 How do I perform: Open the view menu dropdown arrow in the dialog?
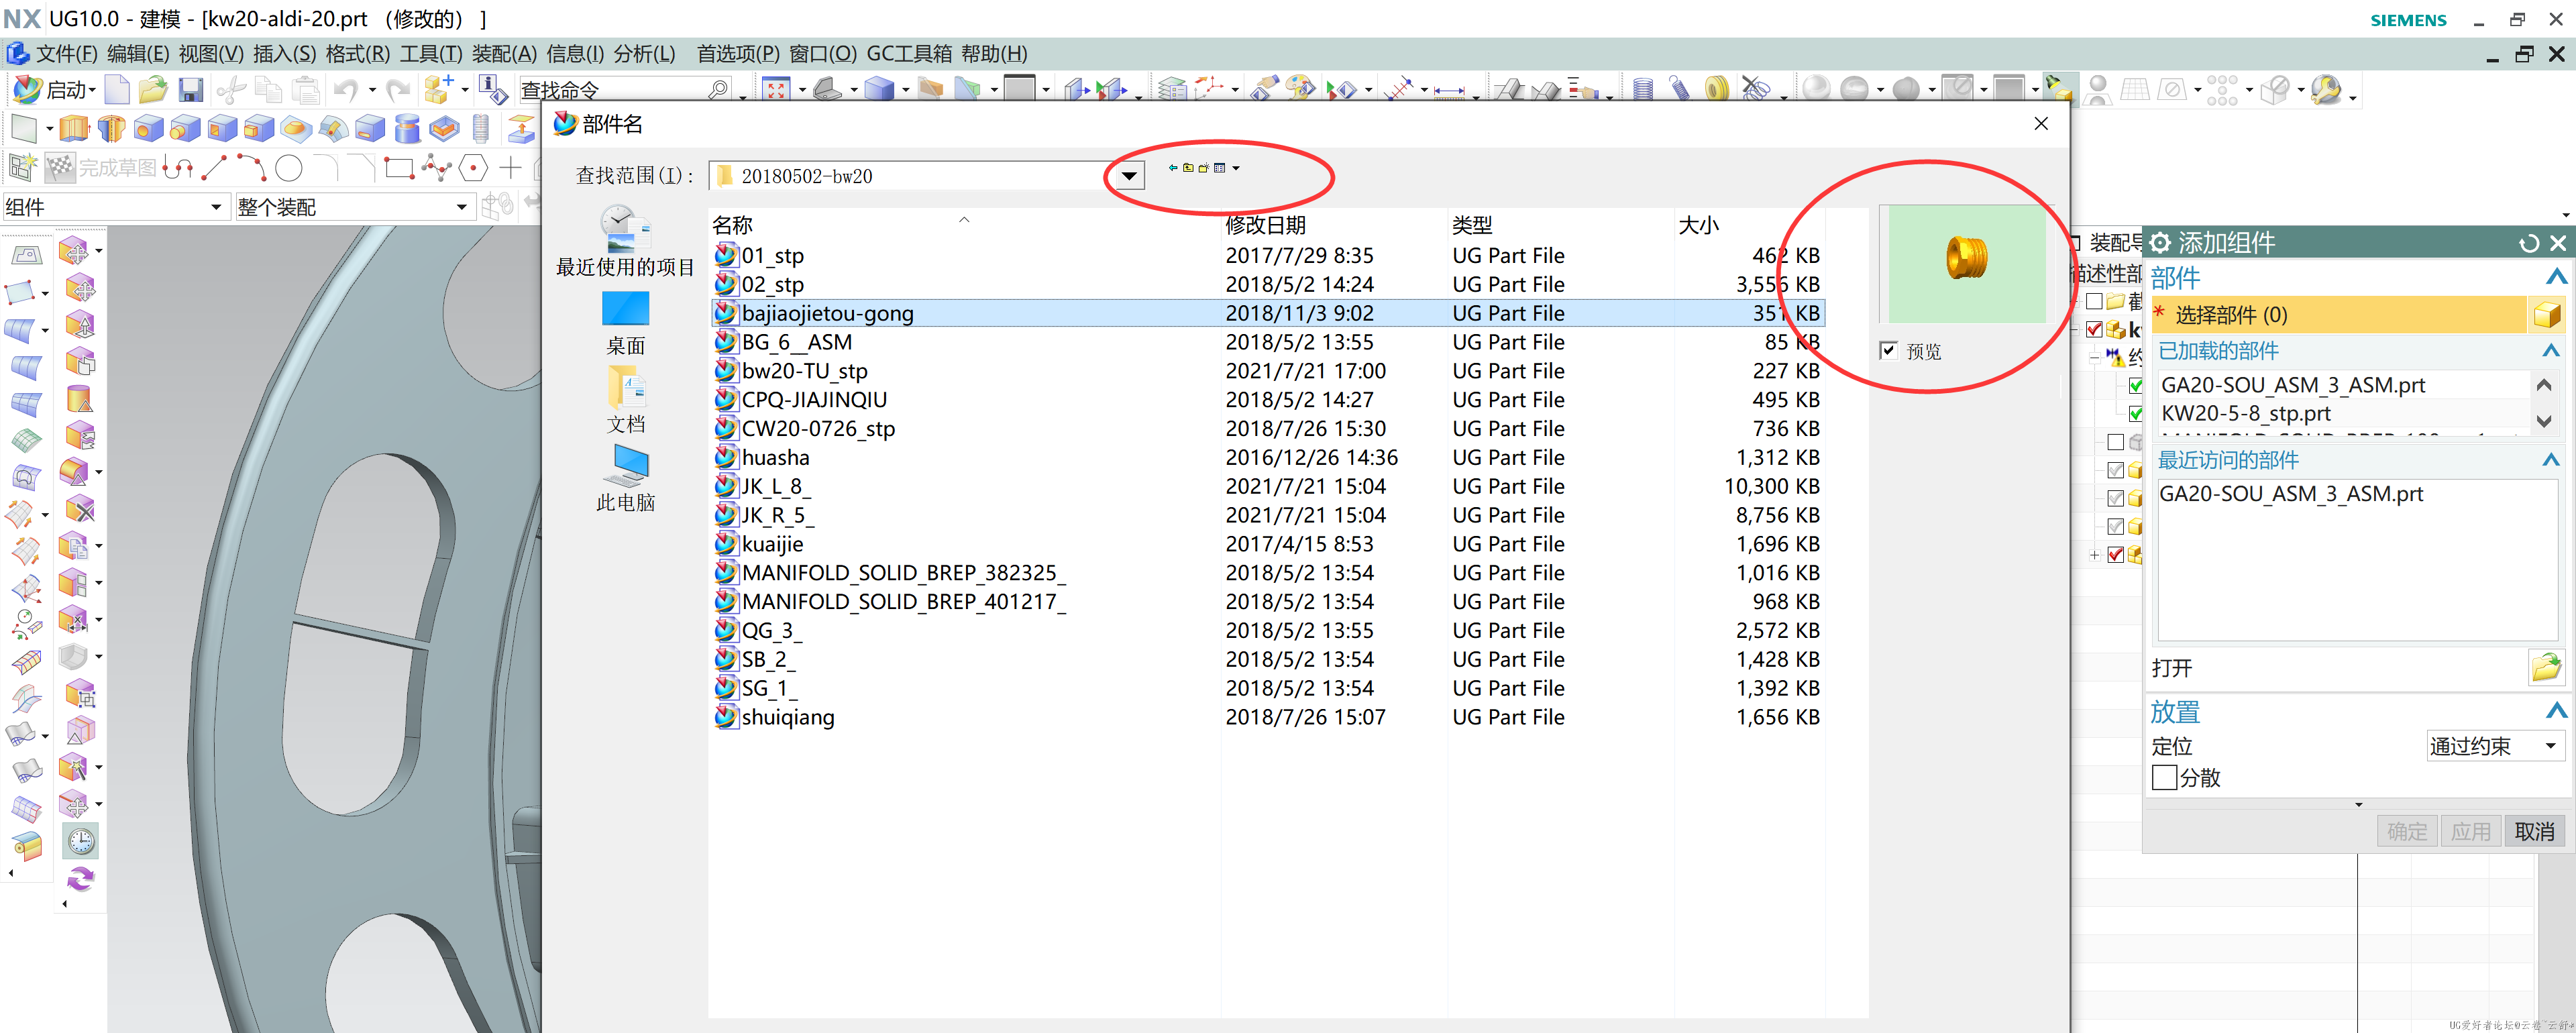[1236, 168]
